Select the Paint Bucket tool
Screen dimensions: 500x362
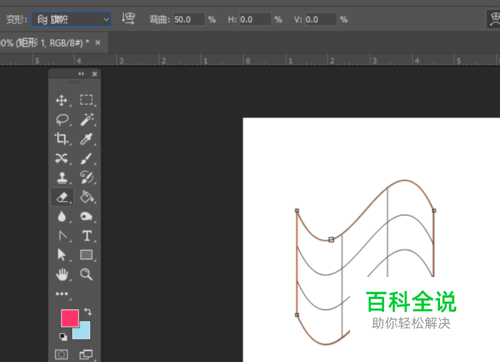click(87, 197)
